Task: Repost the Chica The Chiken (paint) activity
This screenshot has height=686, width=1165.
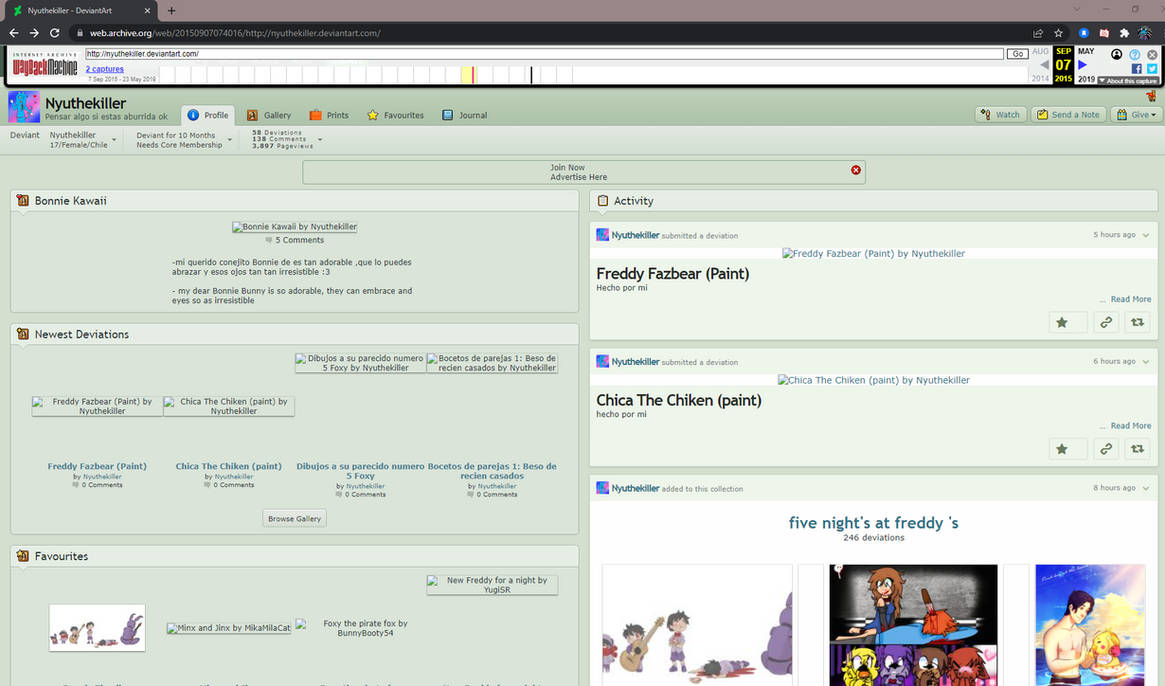Action: [1137, 448]
